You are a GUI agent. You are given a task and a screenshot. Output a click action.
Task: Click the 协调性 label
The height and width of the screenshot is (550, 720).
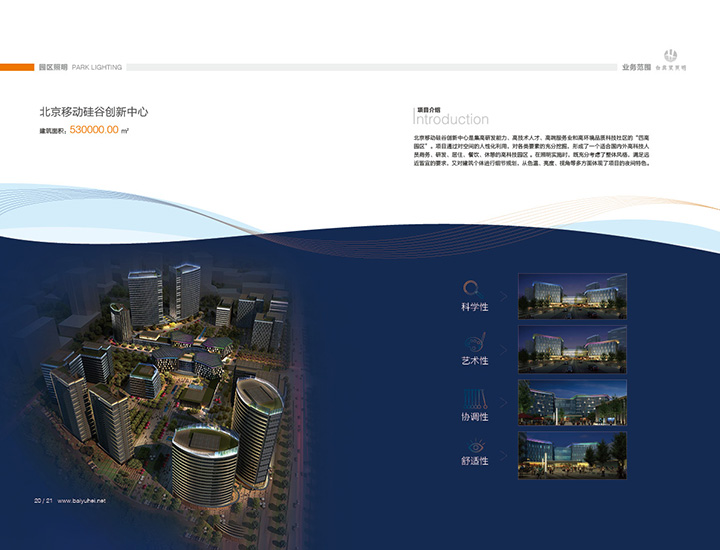pyautogui.click(x=474, y=417)
